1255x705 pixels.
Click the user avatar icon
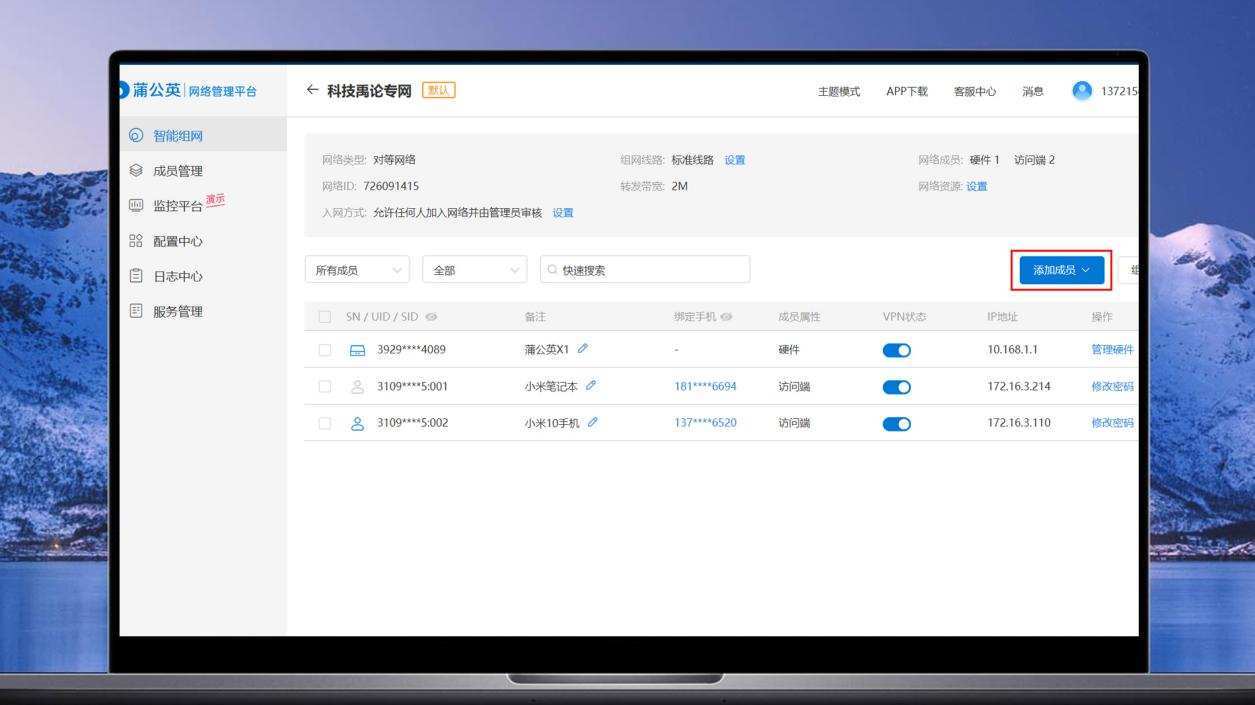(x=1082, y=91)
